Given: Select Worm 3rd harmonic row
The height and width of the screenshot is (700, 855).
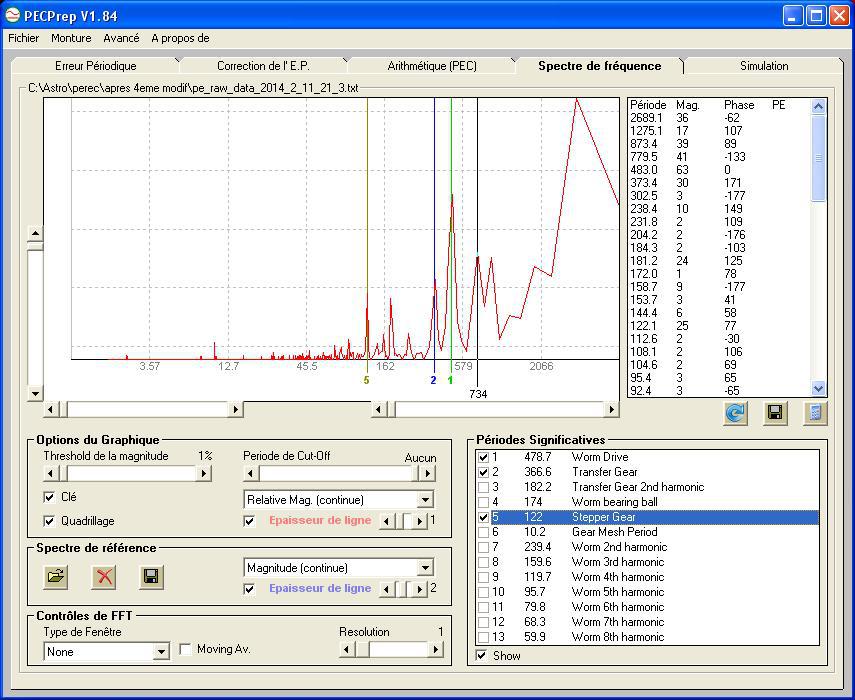Looking at the screenshot, I should coord(647,562).
